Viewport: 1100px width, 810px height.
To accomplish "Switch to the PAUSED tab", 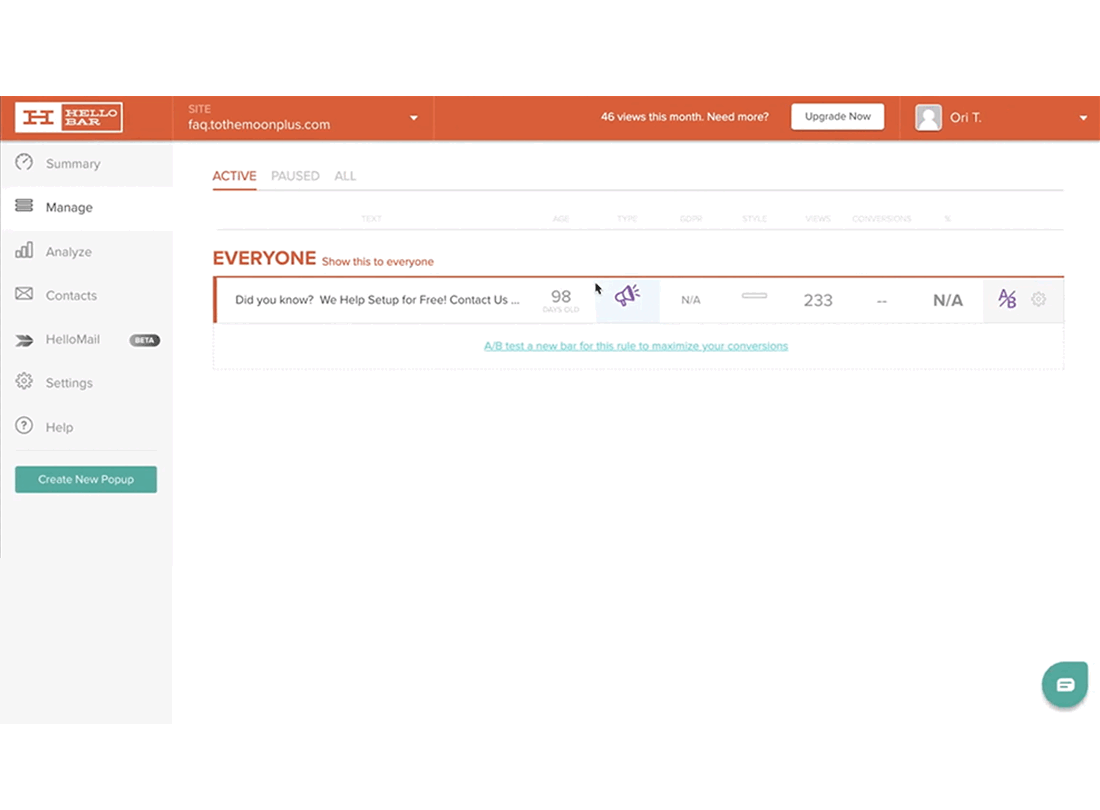I will point(295,176).
